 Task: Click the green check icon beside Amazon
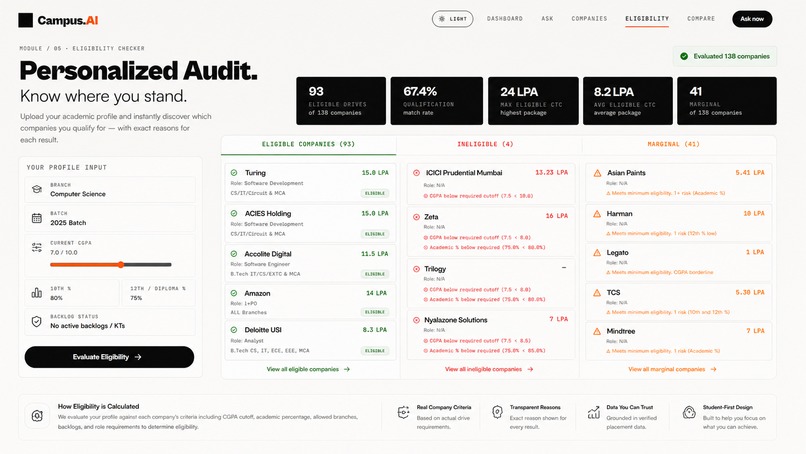(234, 293)
